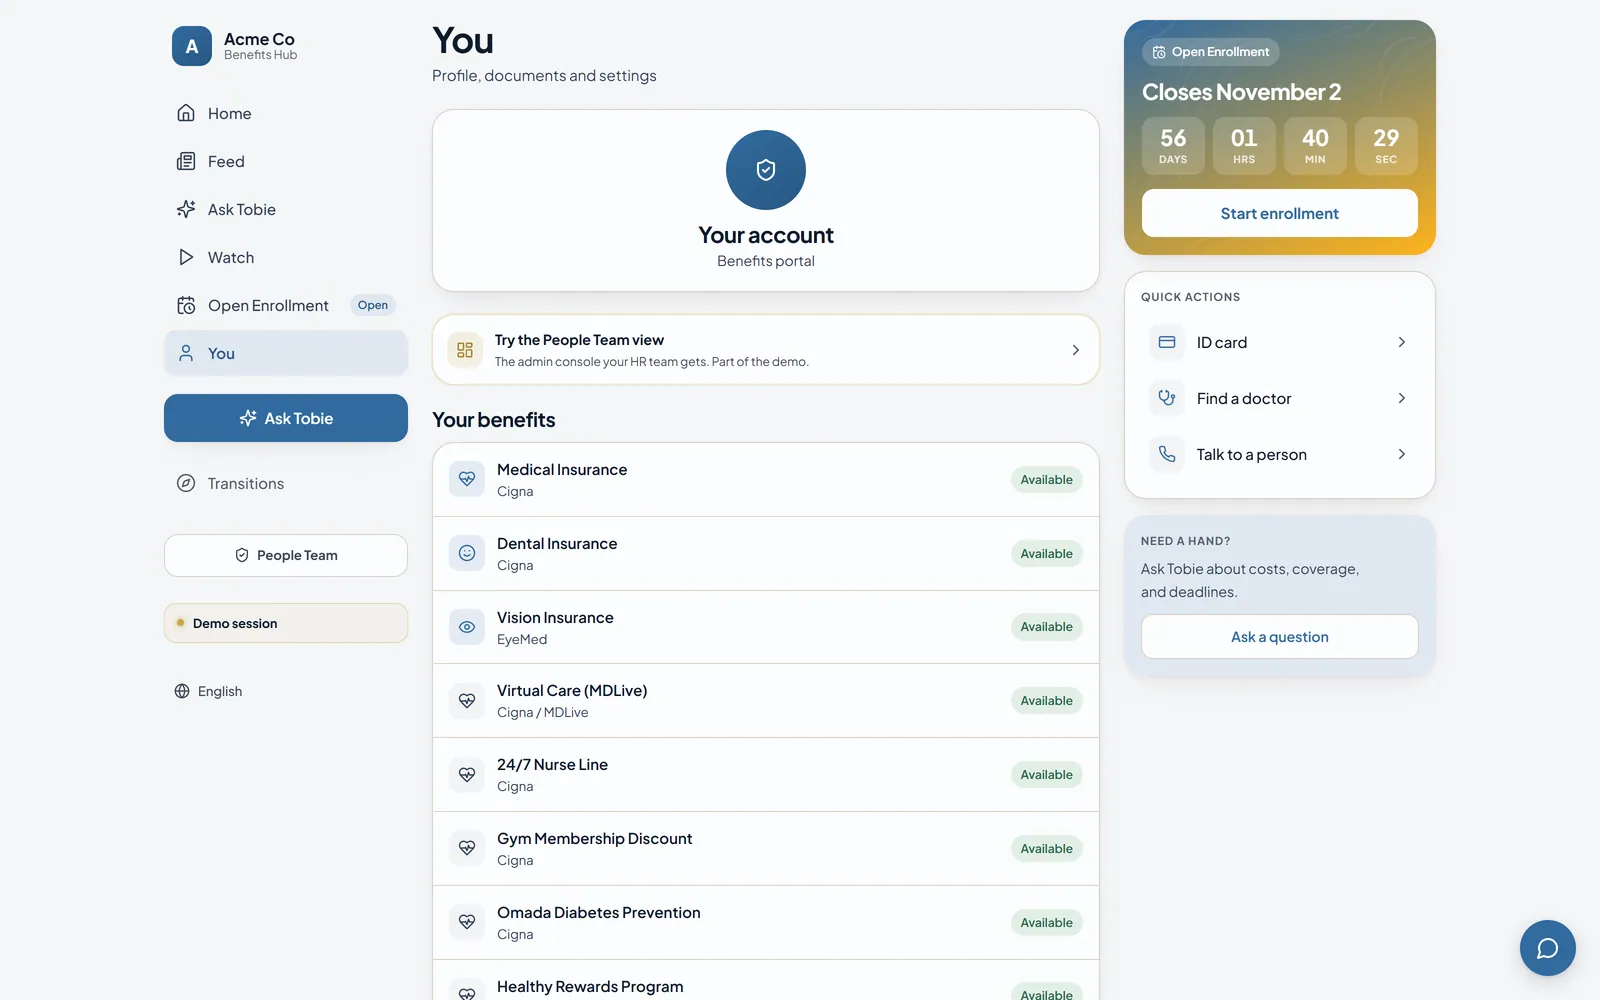Image resolution: width=1600 pixels, height=1000 pixels.
Task: Open the Home page in sidebar
Action: click(286, 113)
